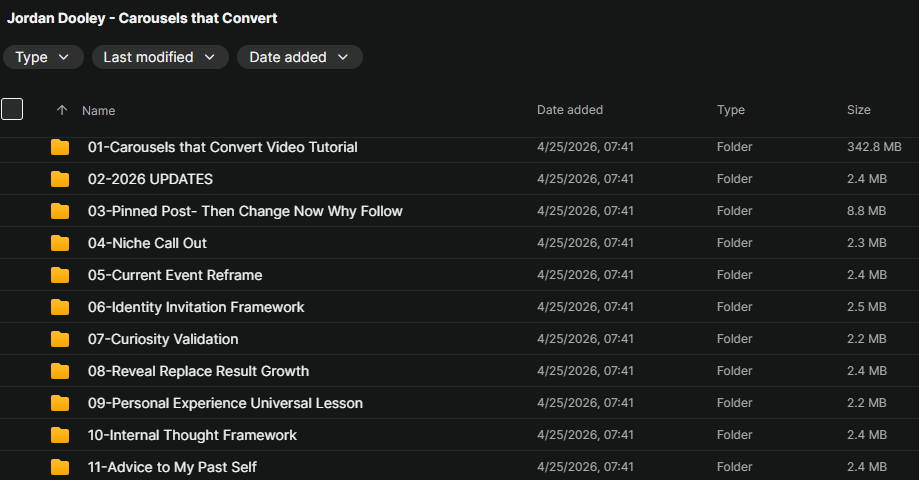Open the Date added filter dropdown
This screenshot has height=480, width=919.
[x=299, y=57]
